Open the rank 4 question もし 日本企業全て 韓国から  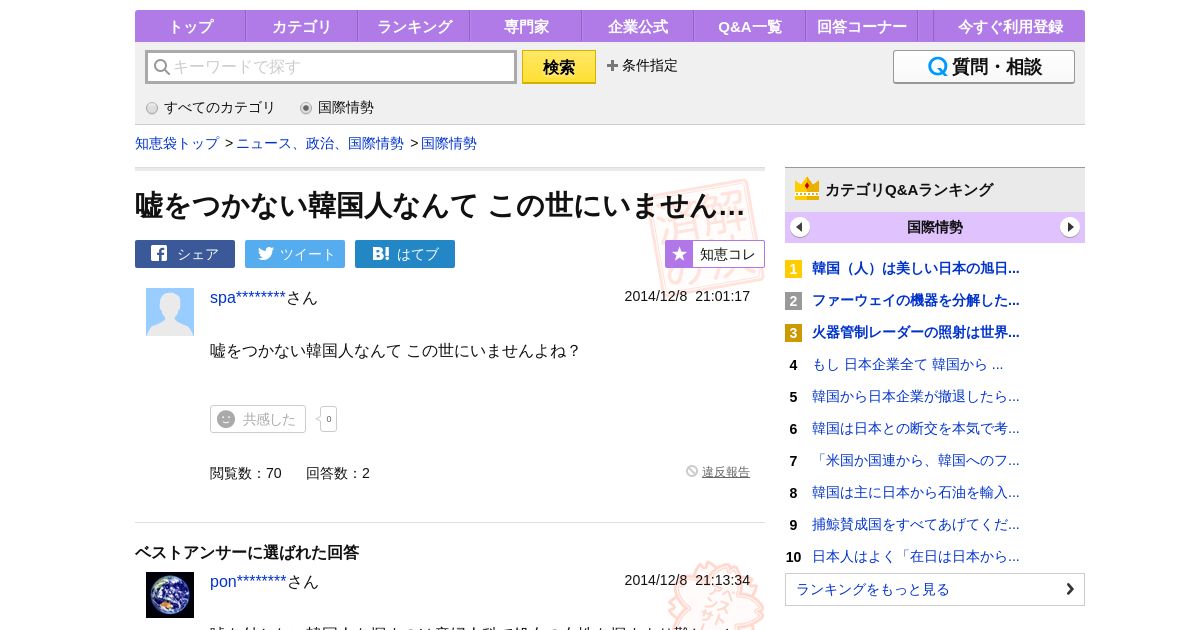point(908,364)
